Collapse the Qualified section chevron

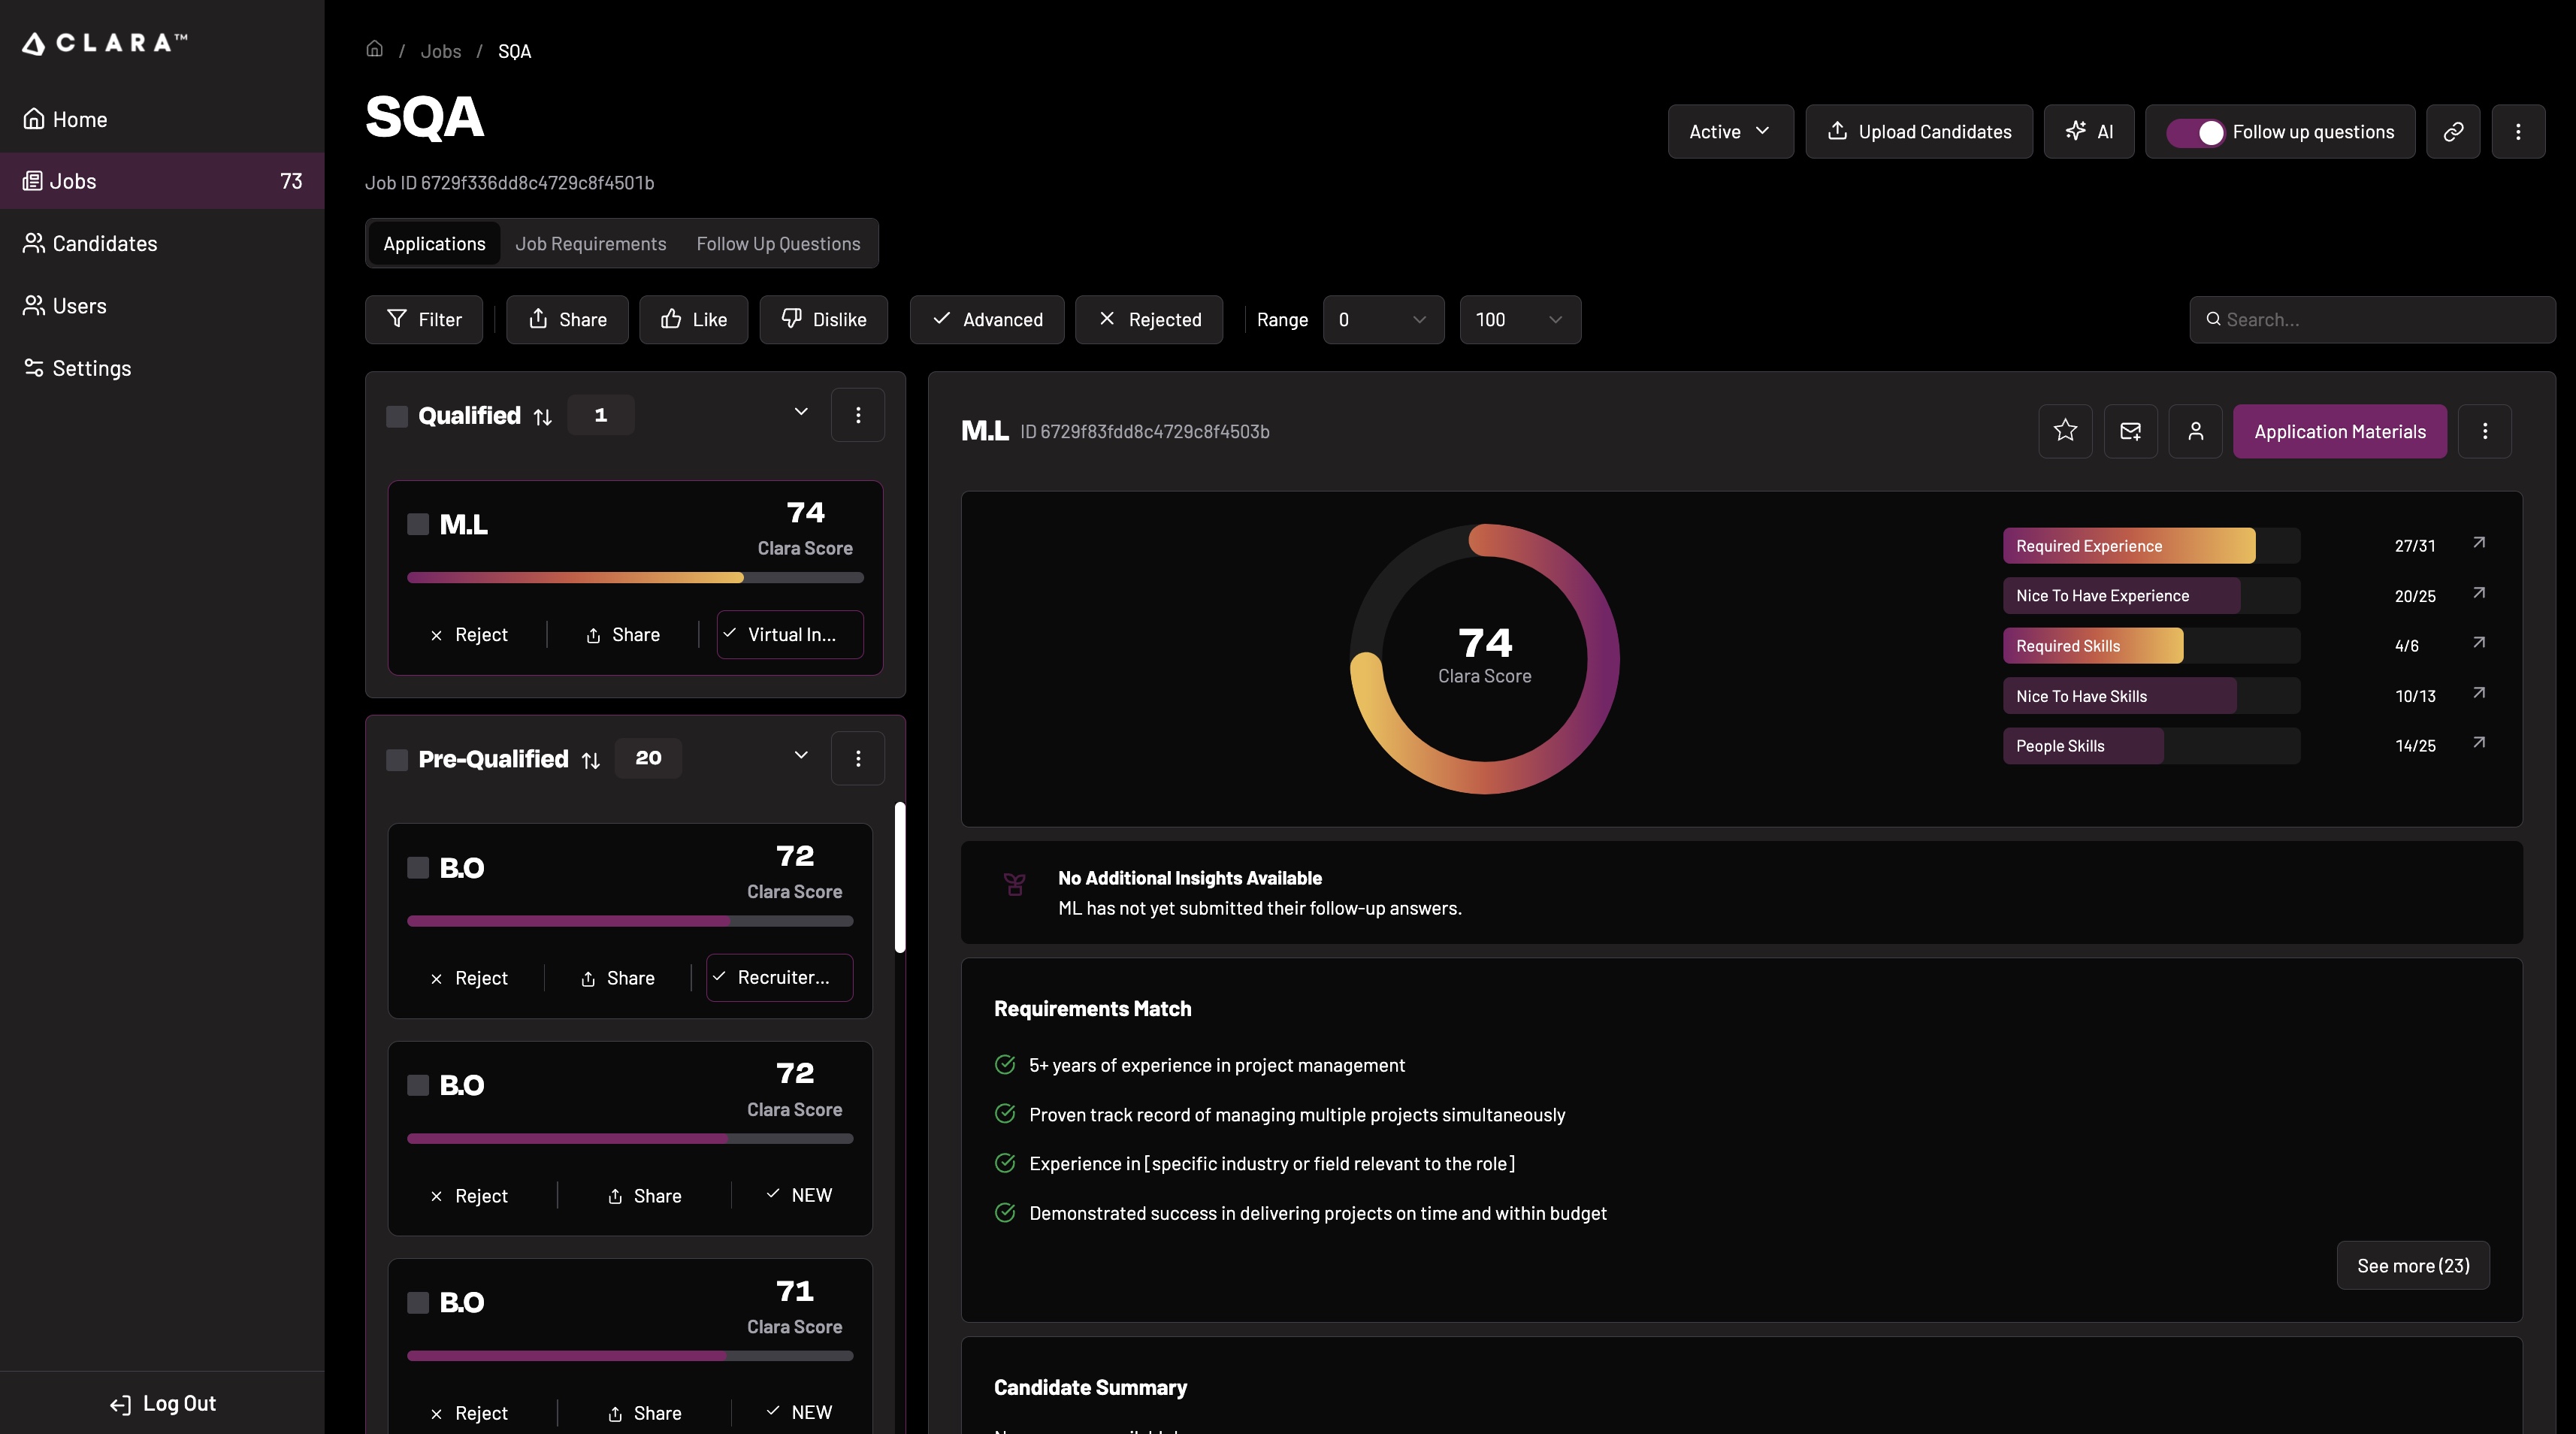[x=800, y=412]
